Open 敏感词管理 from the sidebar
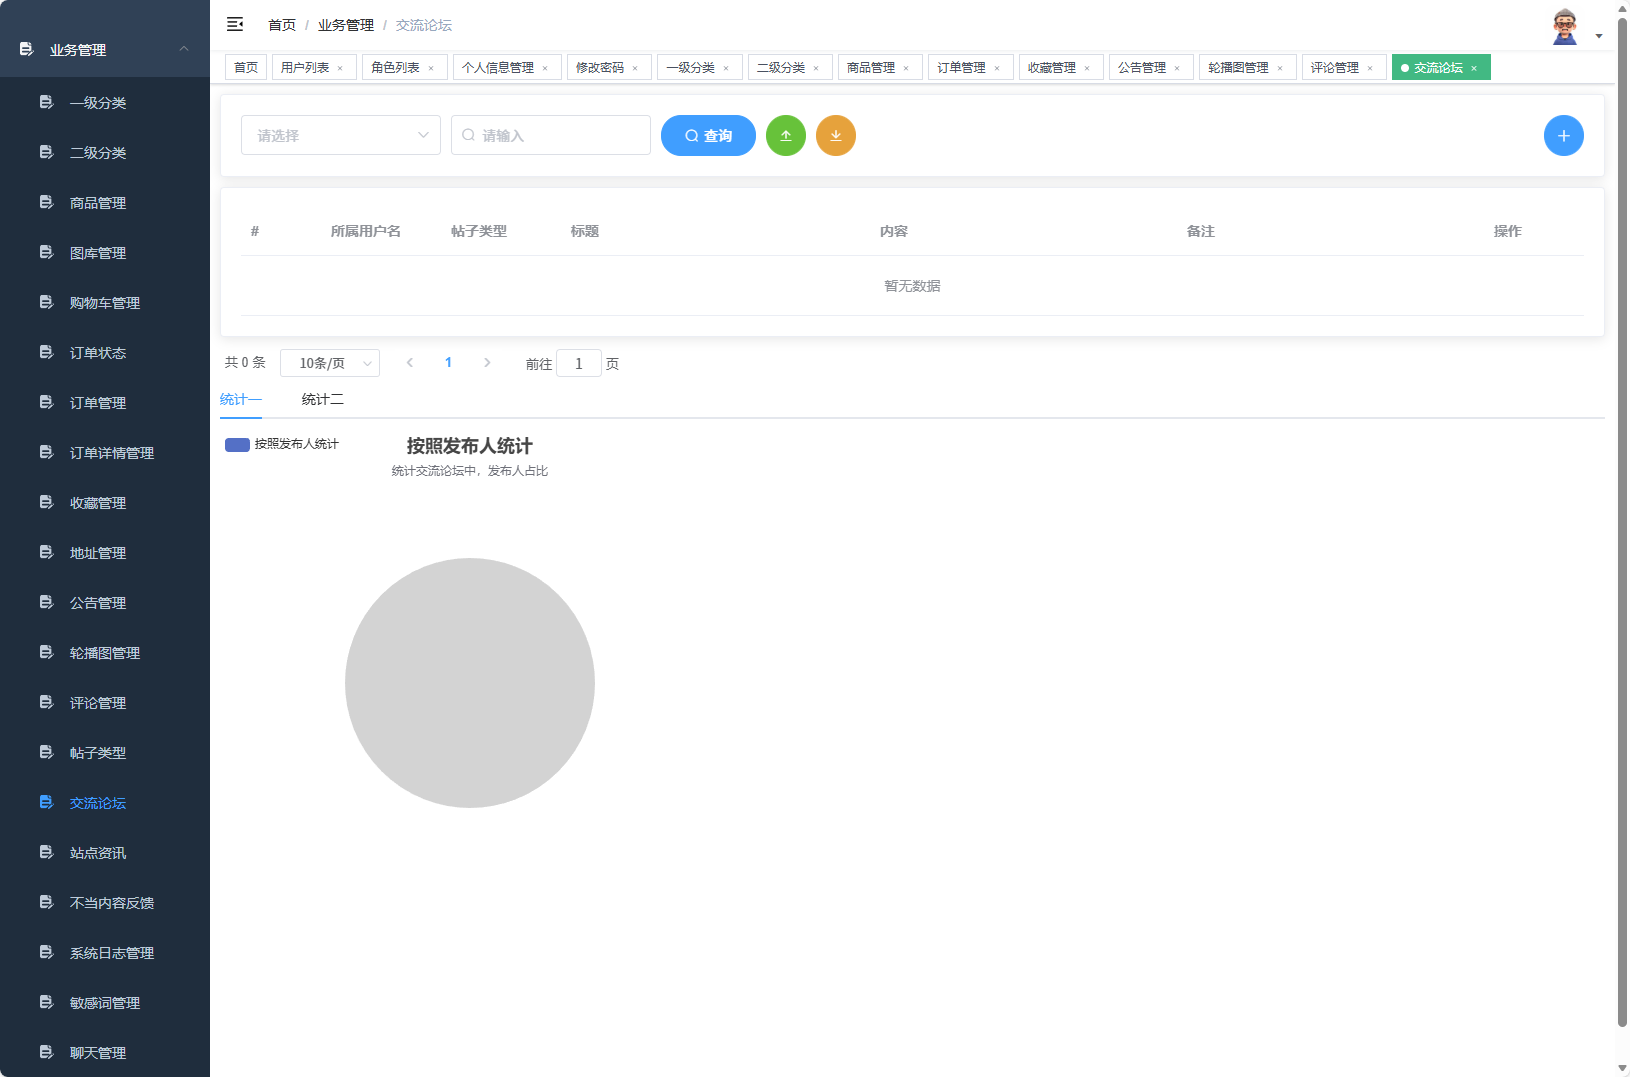 (x=103, y=1002)
